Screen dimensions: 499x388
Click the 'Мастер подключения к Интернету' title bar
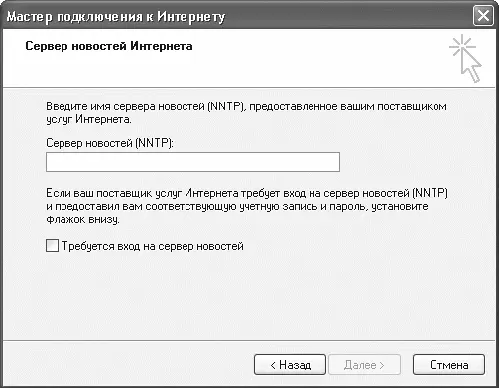[x=233, y=16]
